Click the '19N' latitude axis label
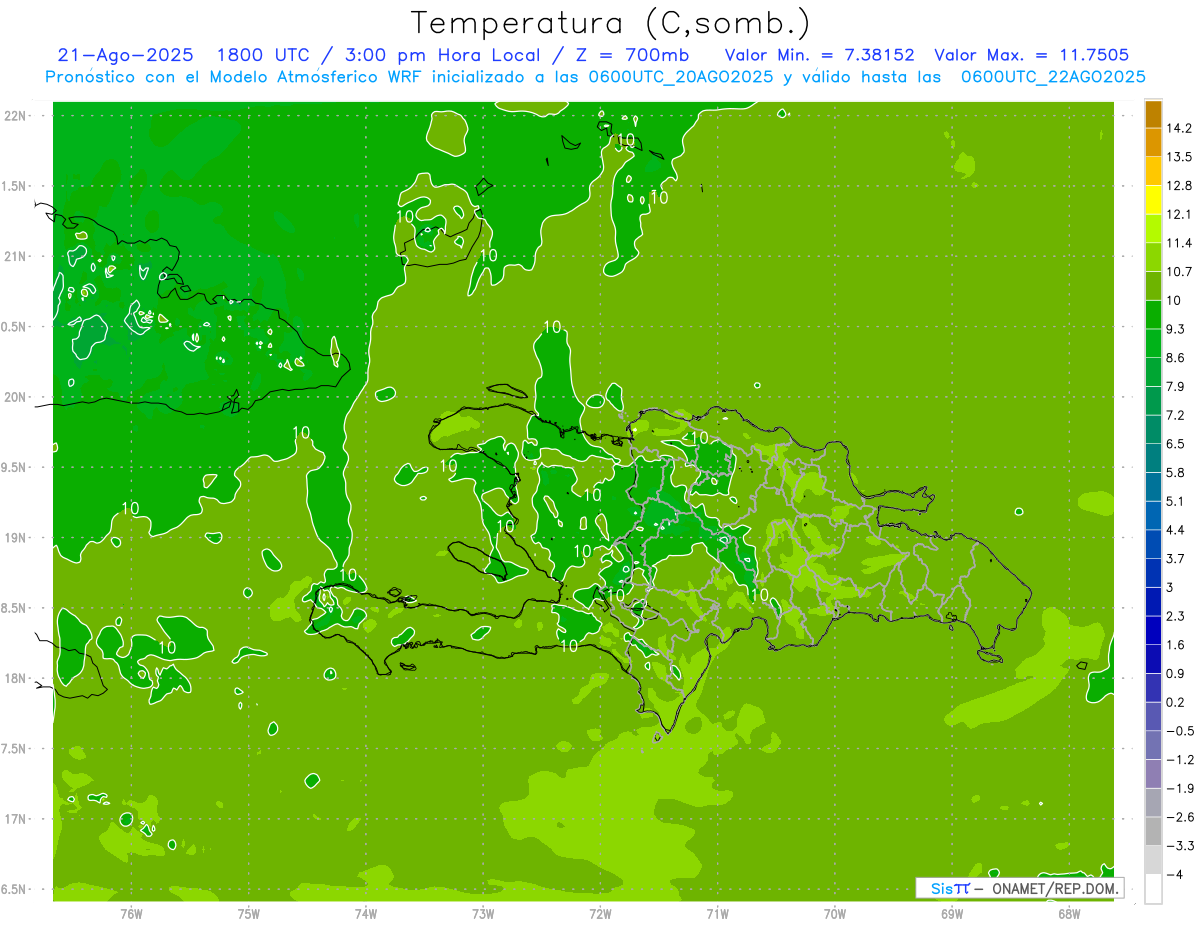The image size is (1200, 927). (x=16, y=538)
